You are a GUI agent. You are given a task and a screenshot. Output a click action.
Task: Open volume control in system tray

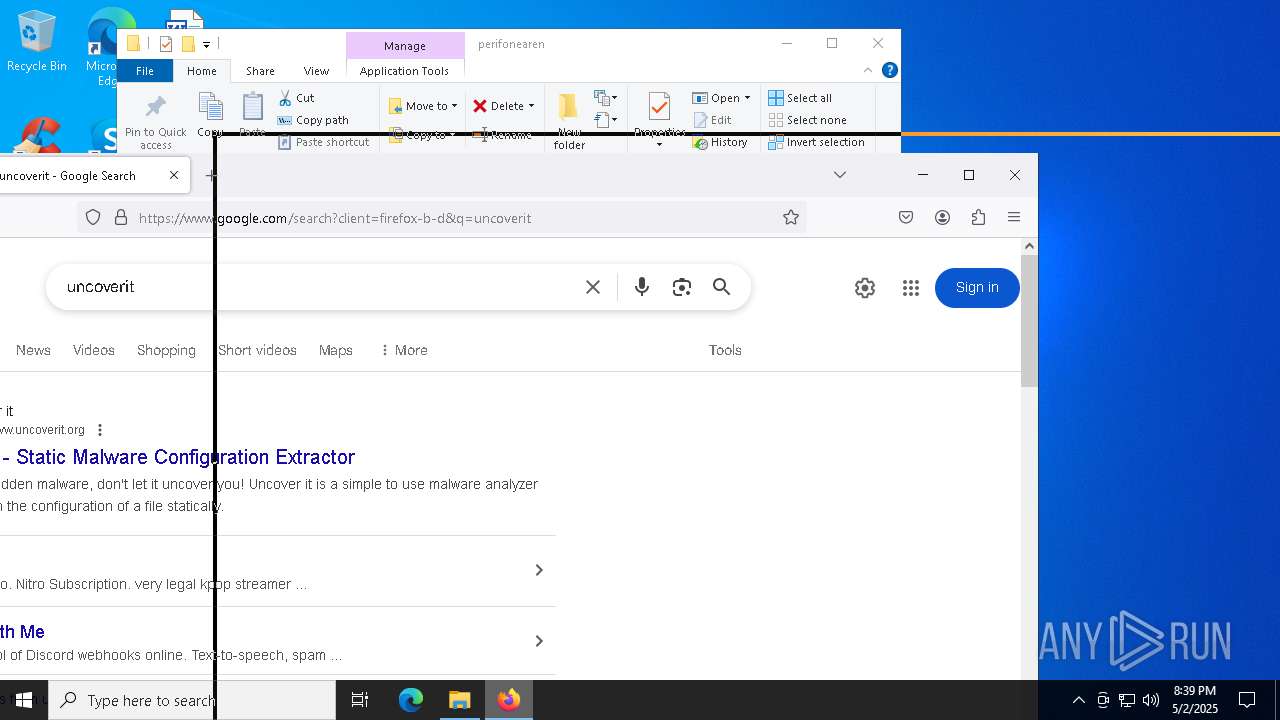click(x=1150, y=700)
